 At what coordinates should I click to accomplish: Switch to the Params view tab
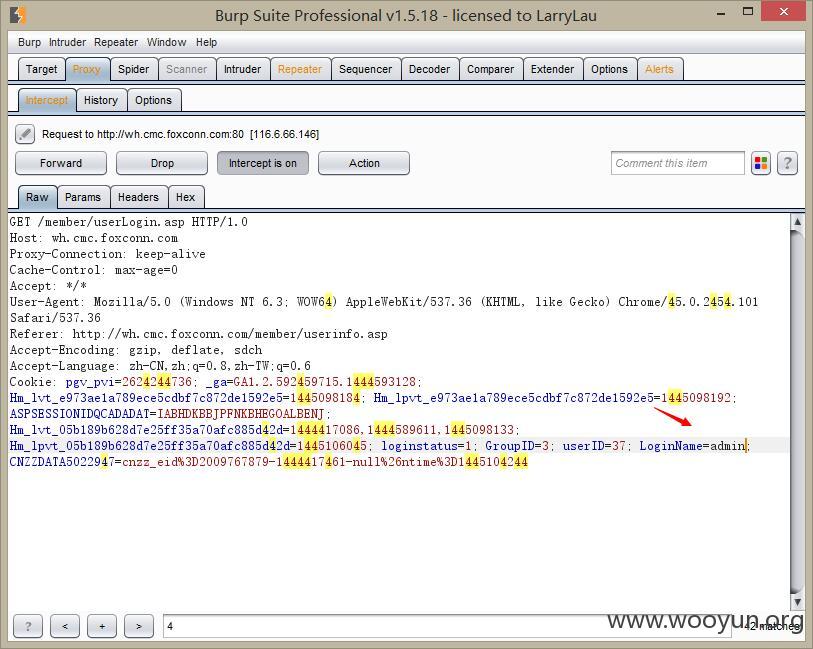tap(83, 197)
